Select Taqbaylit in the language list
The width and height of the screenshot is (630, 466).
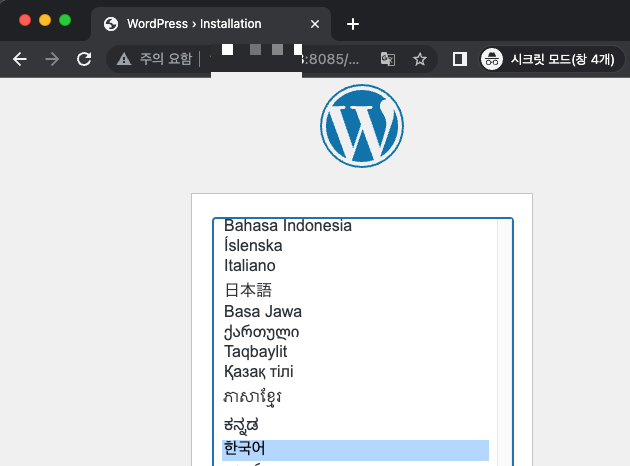click(x=356, y=352)
